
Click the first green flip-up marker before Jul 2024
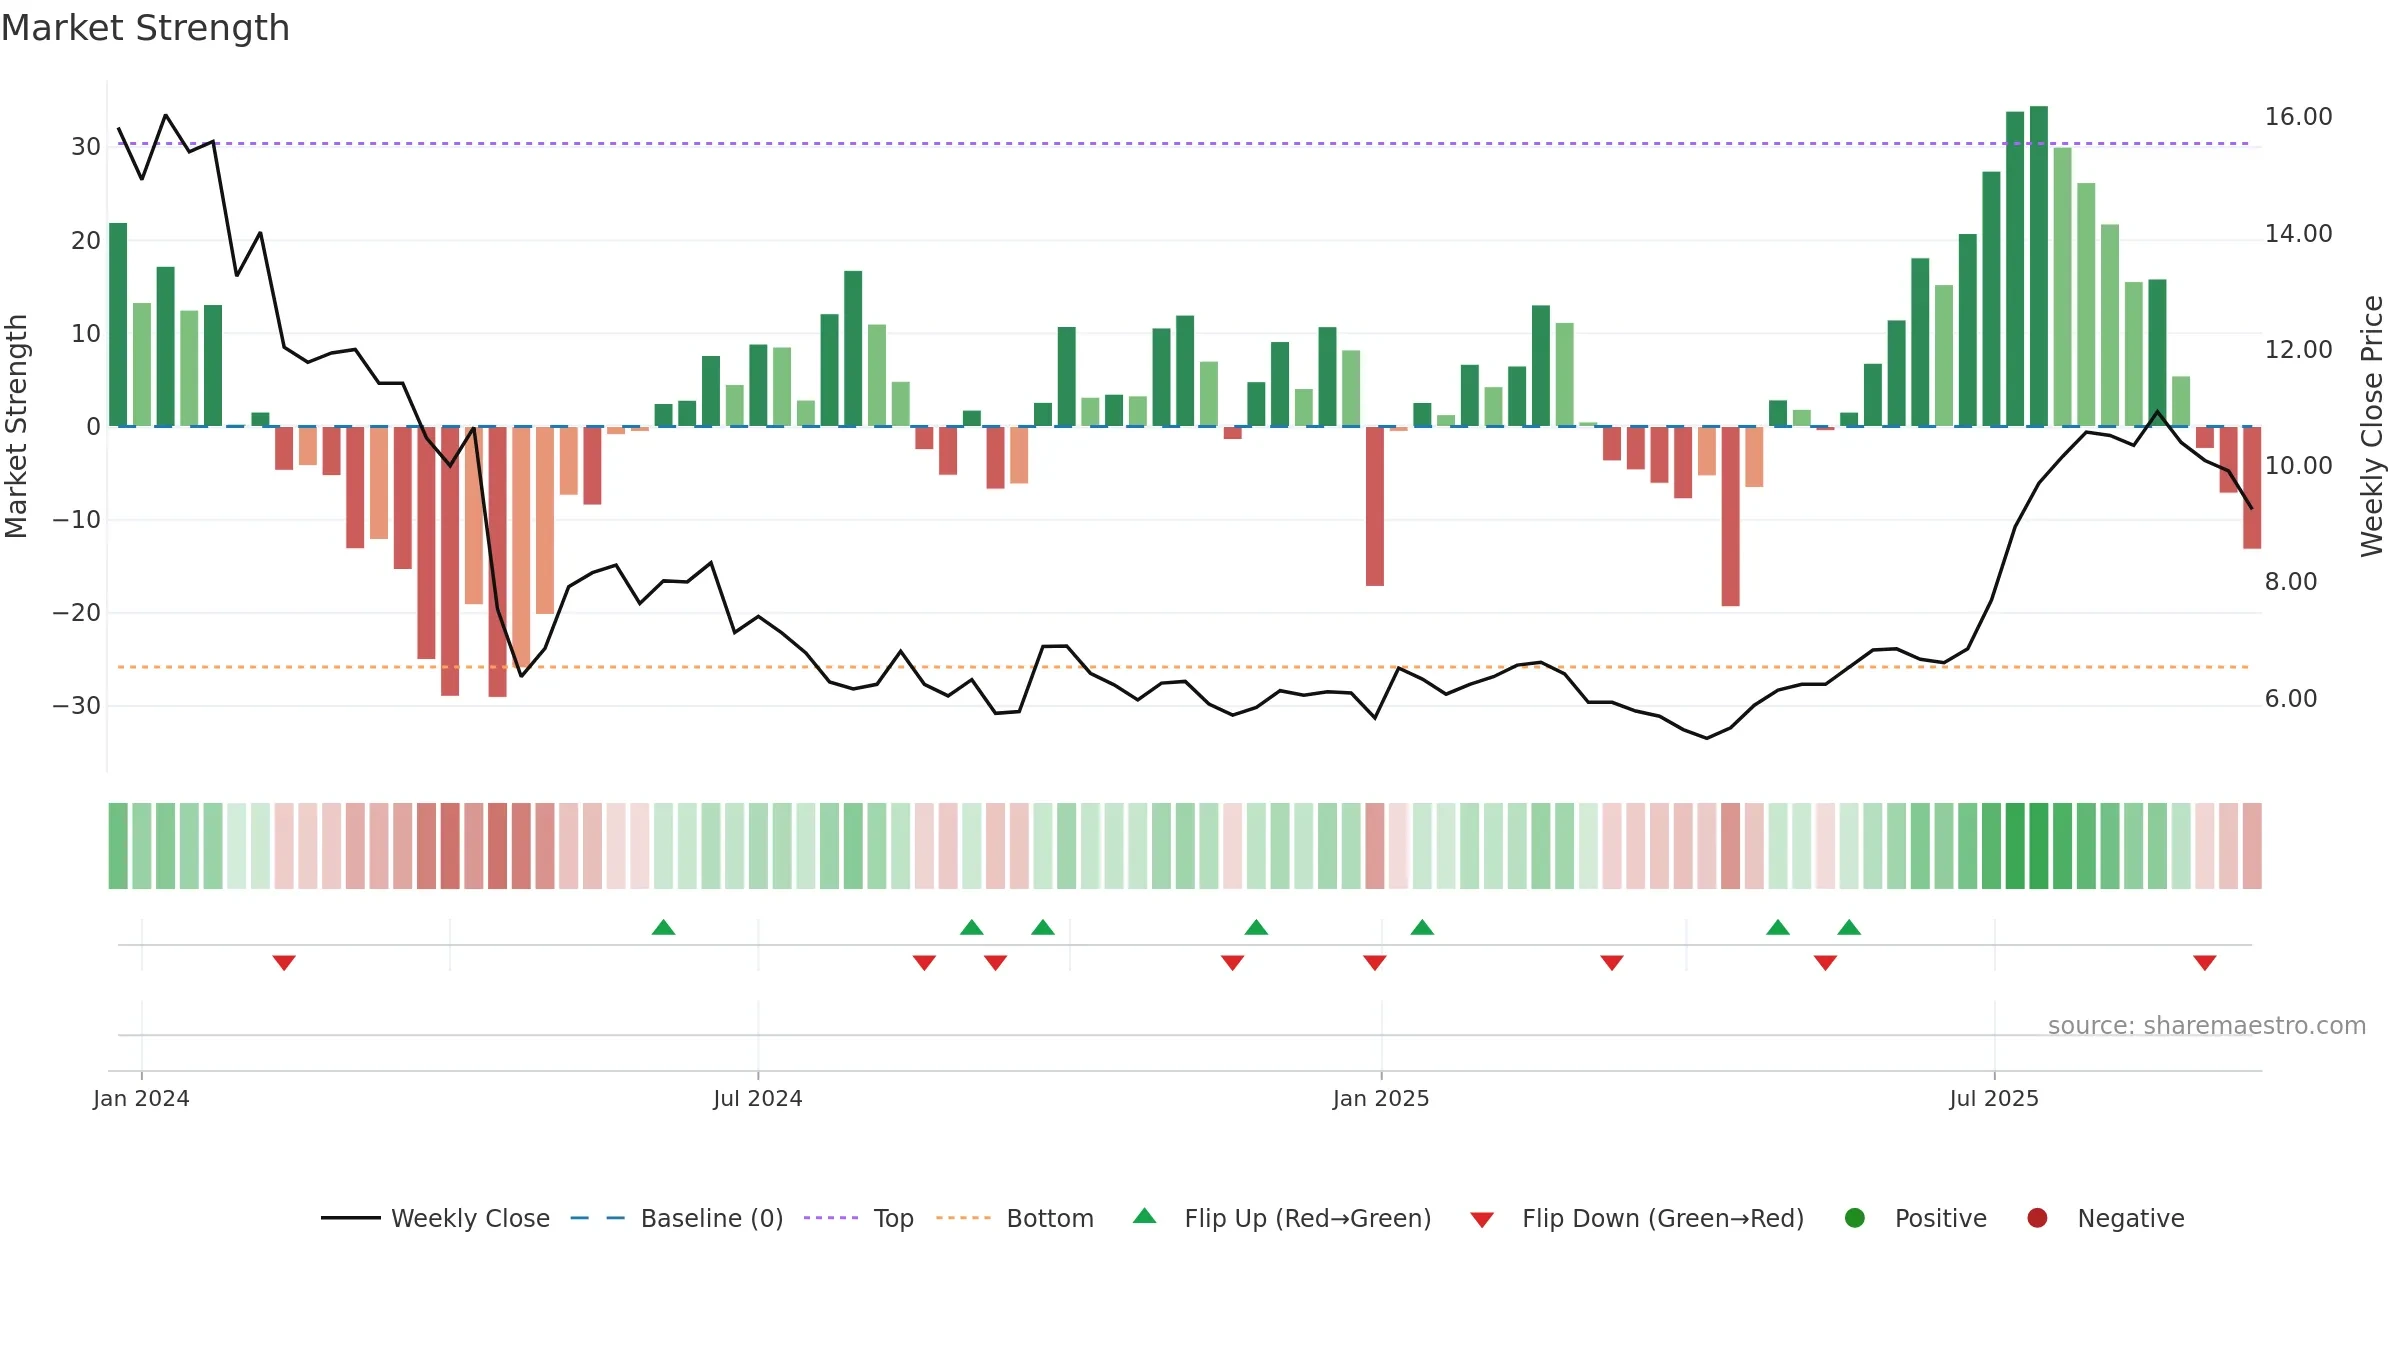coord(663,927)
